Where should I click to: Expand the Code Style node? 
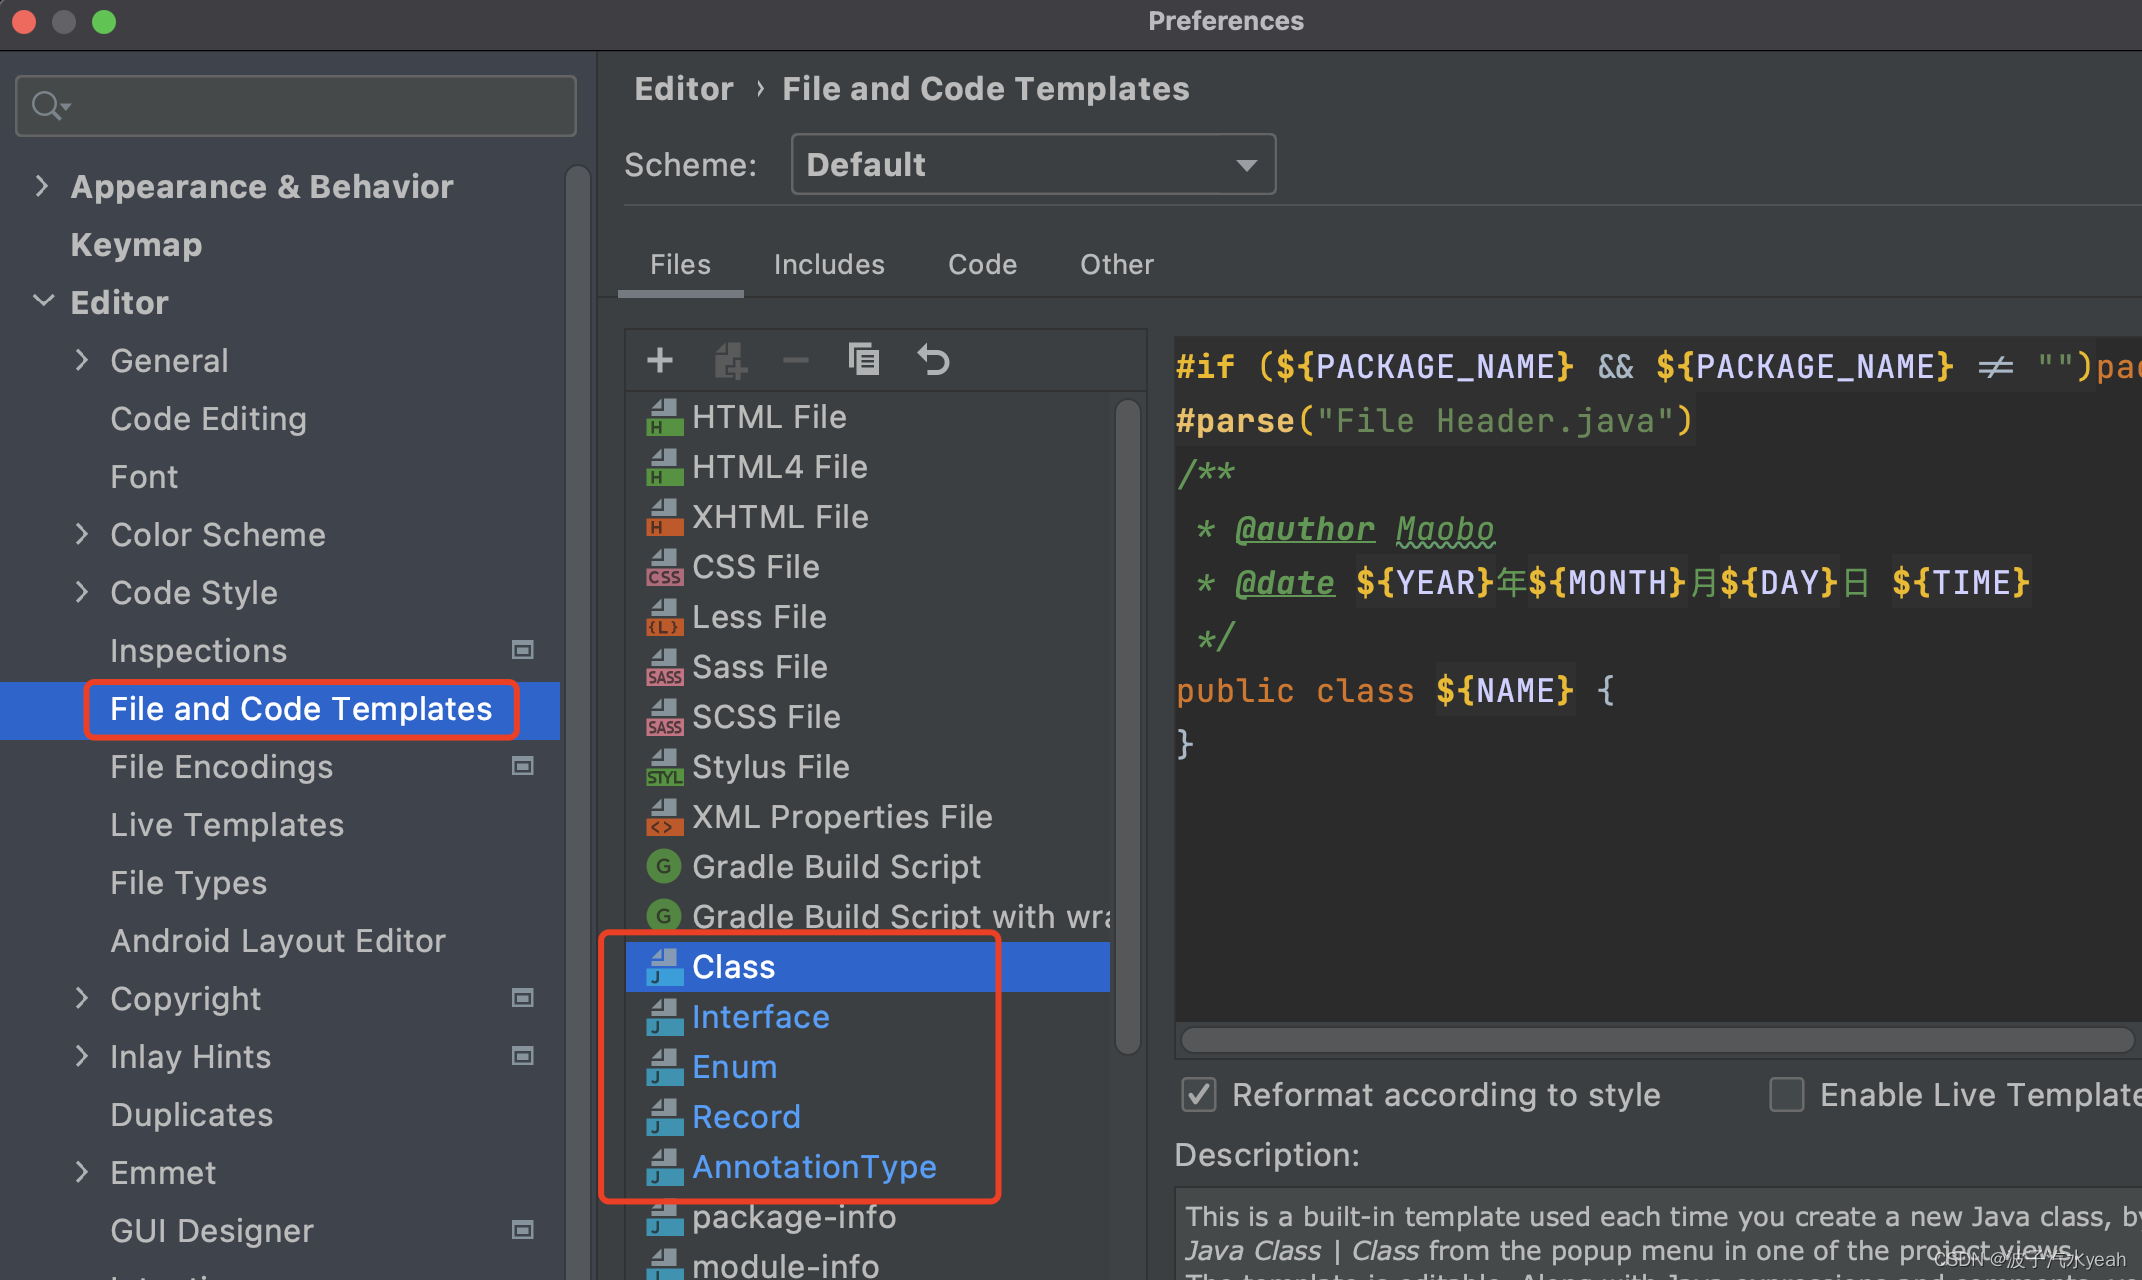(82, 592)
